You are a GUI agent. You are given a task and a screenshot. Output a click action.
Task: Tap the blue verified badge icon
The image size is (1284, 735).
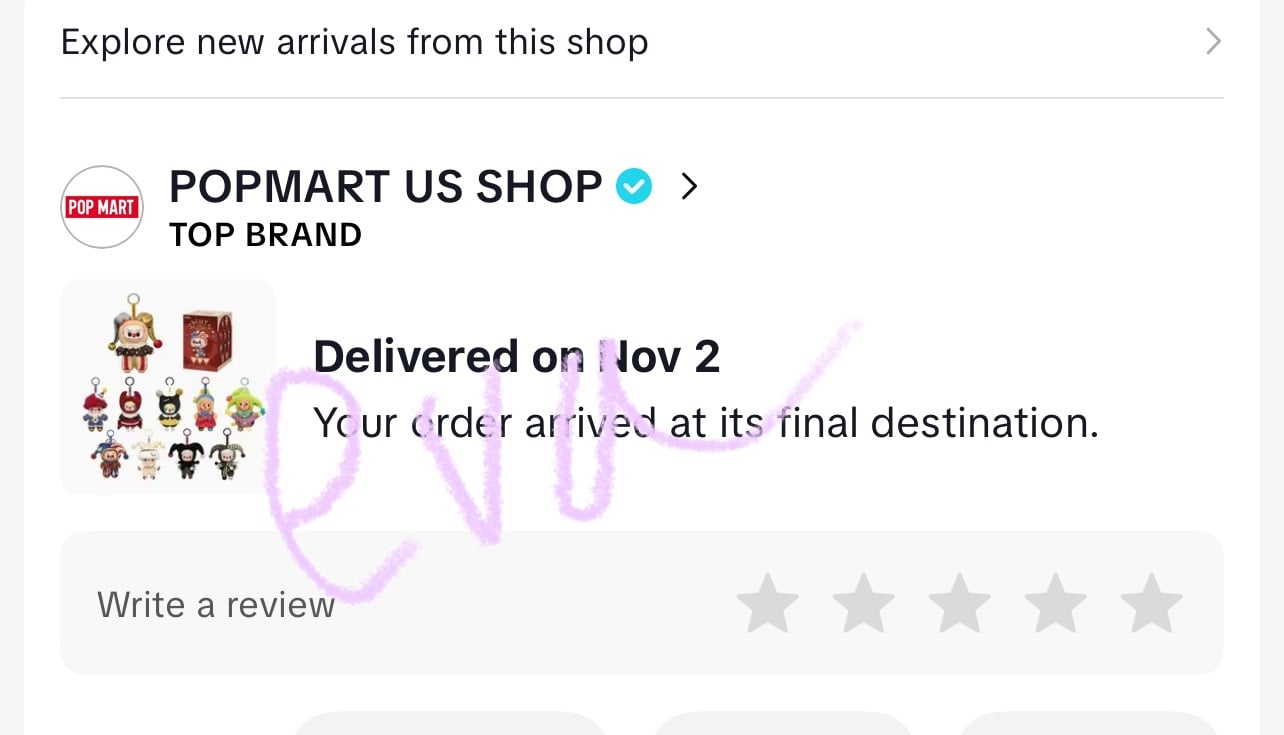(634, 186)
